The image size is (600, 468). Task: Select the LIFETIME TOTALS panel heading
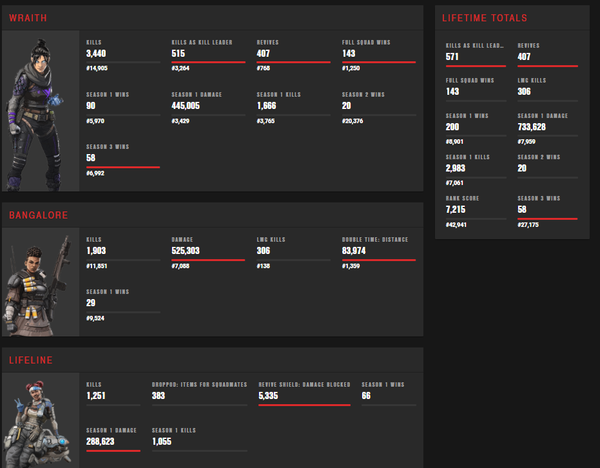point(484,18)
